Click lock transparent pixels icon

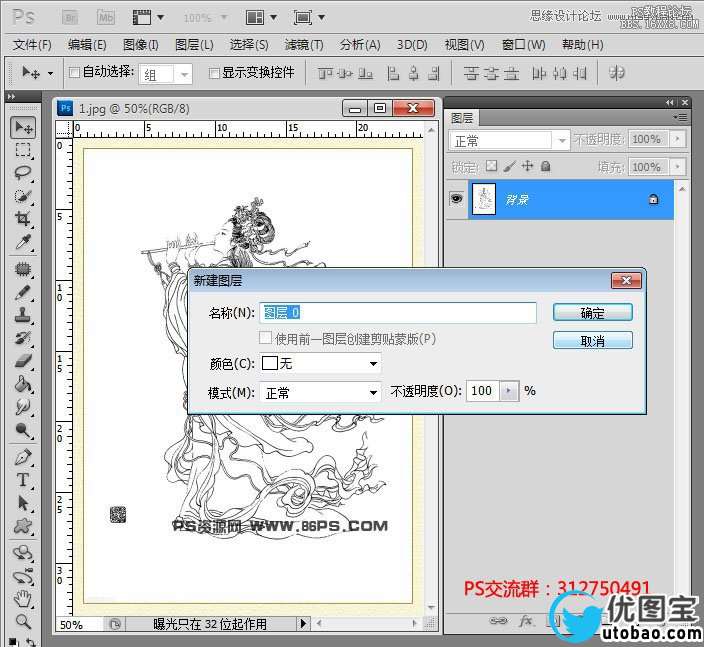point(492,166)
